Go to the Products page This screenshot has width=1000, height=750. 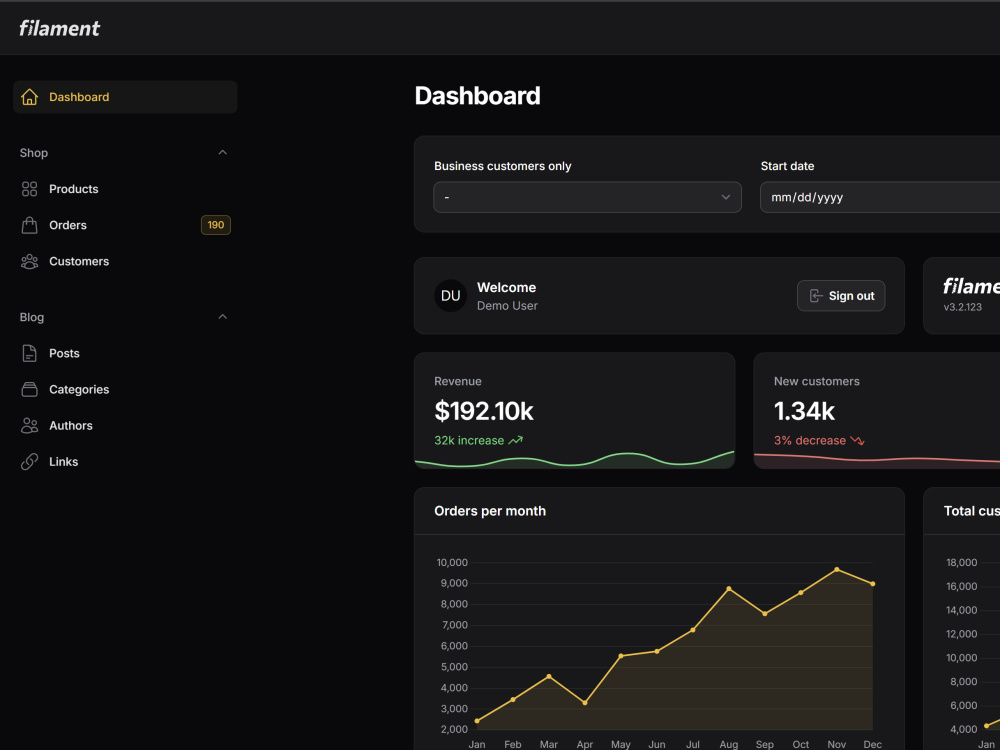click(x=125, y=189)
